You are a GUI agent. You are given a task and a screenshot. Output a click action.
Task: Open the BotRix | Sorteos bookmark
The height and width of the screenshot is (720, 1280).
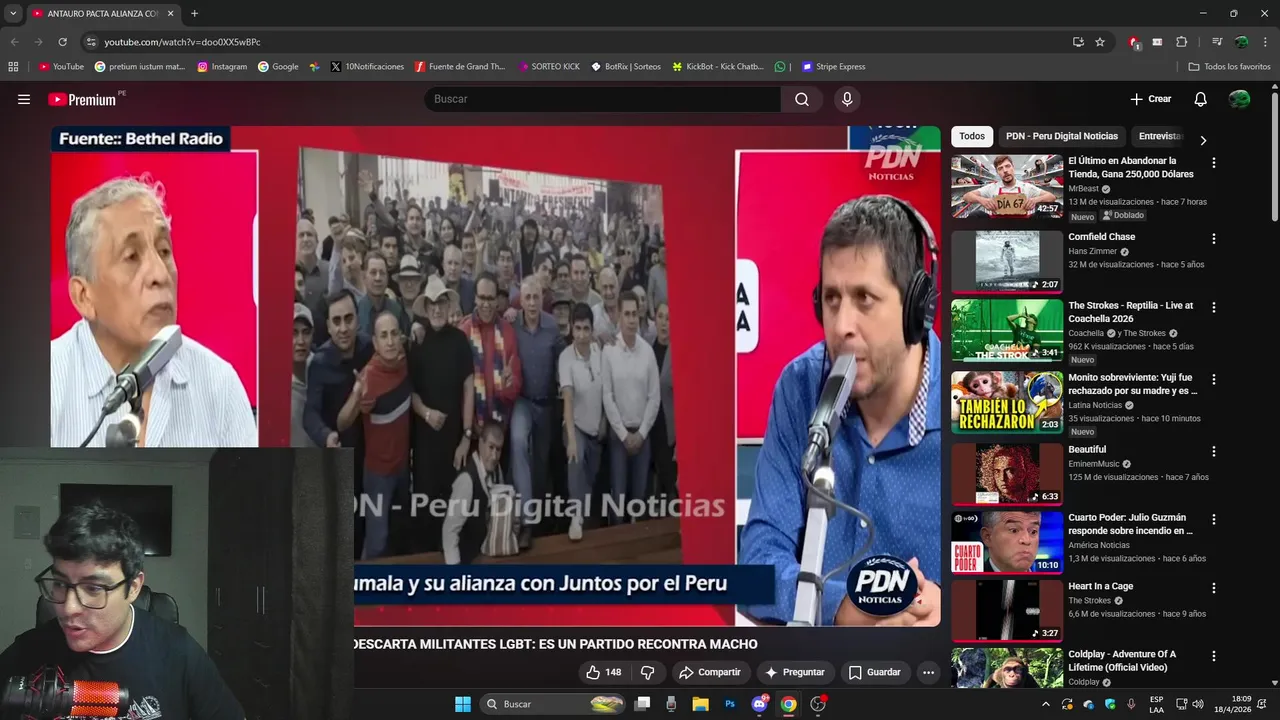(626, 67)
